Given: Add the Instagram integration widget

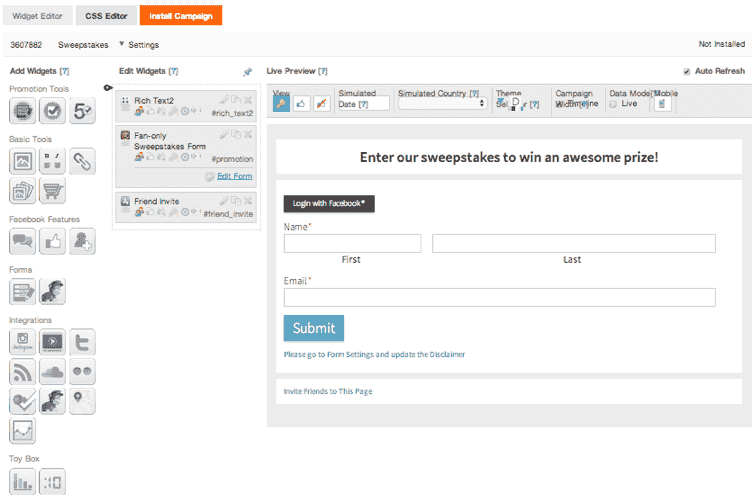Looking at the screenshot, I should click(x=22, y=342).
